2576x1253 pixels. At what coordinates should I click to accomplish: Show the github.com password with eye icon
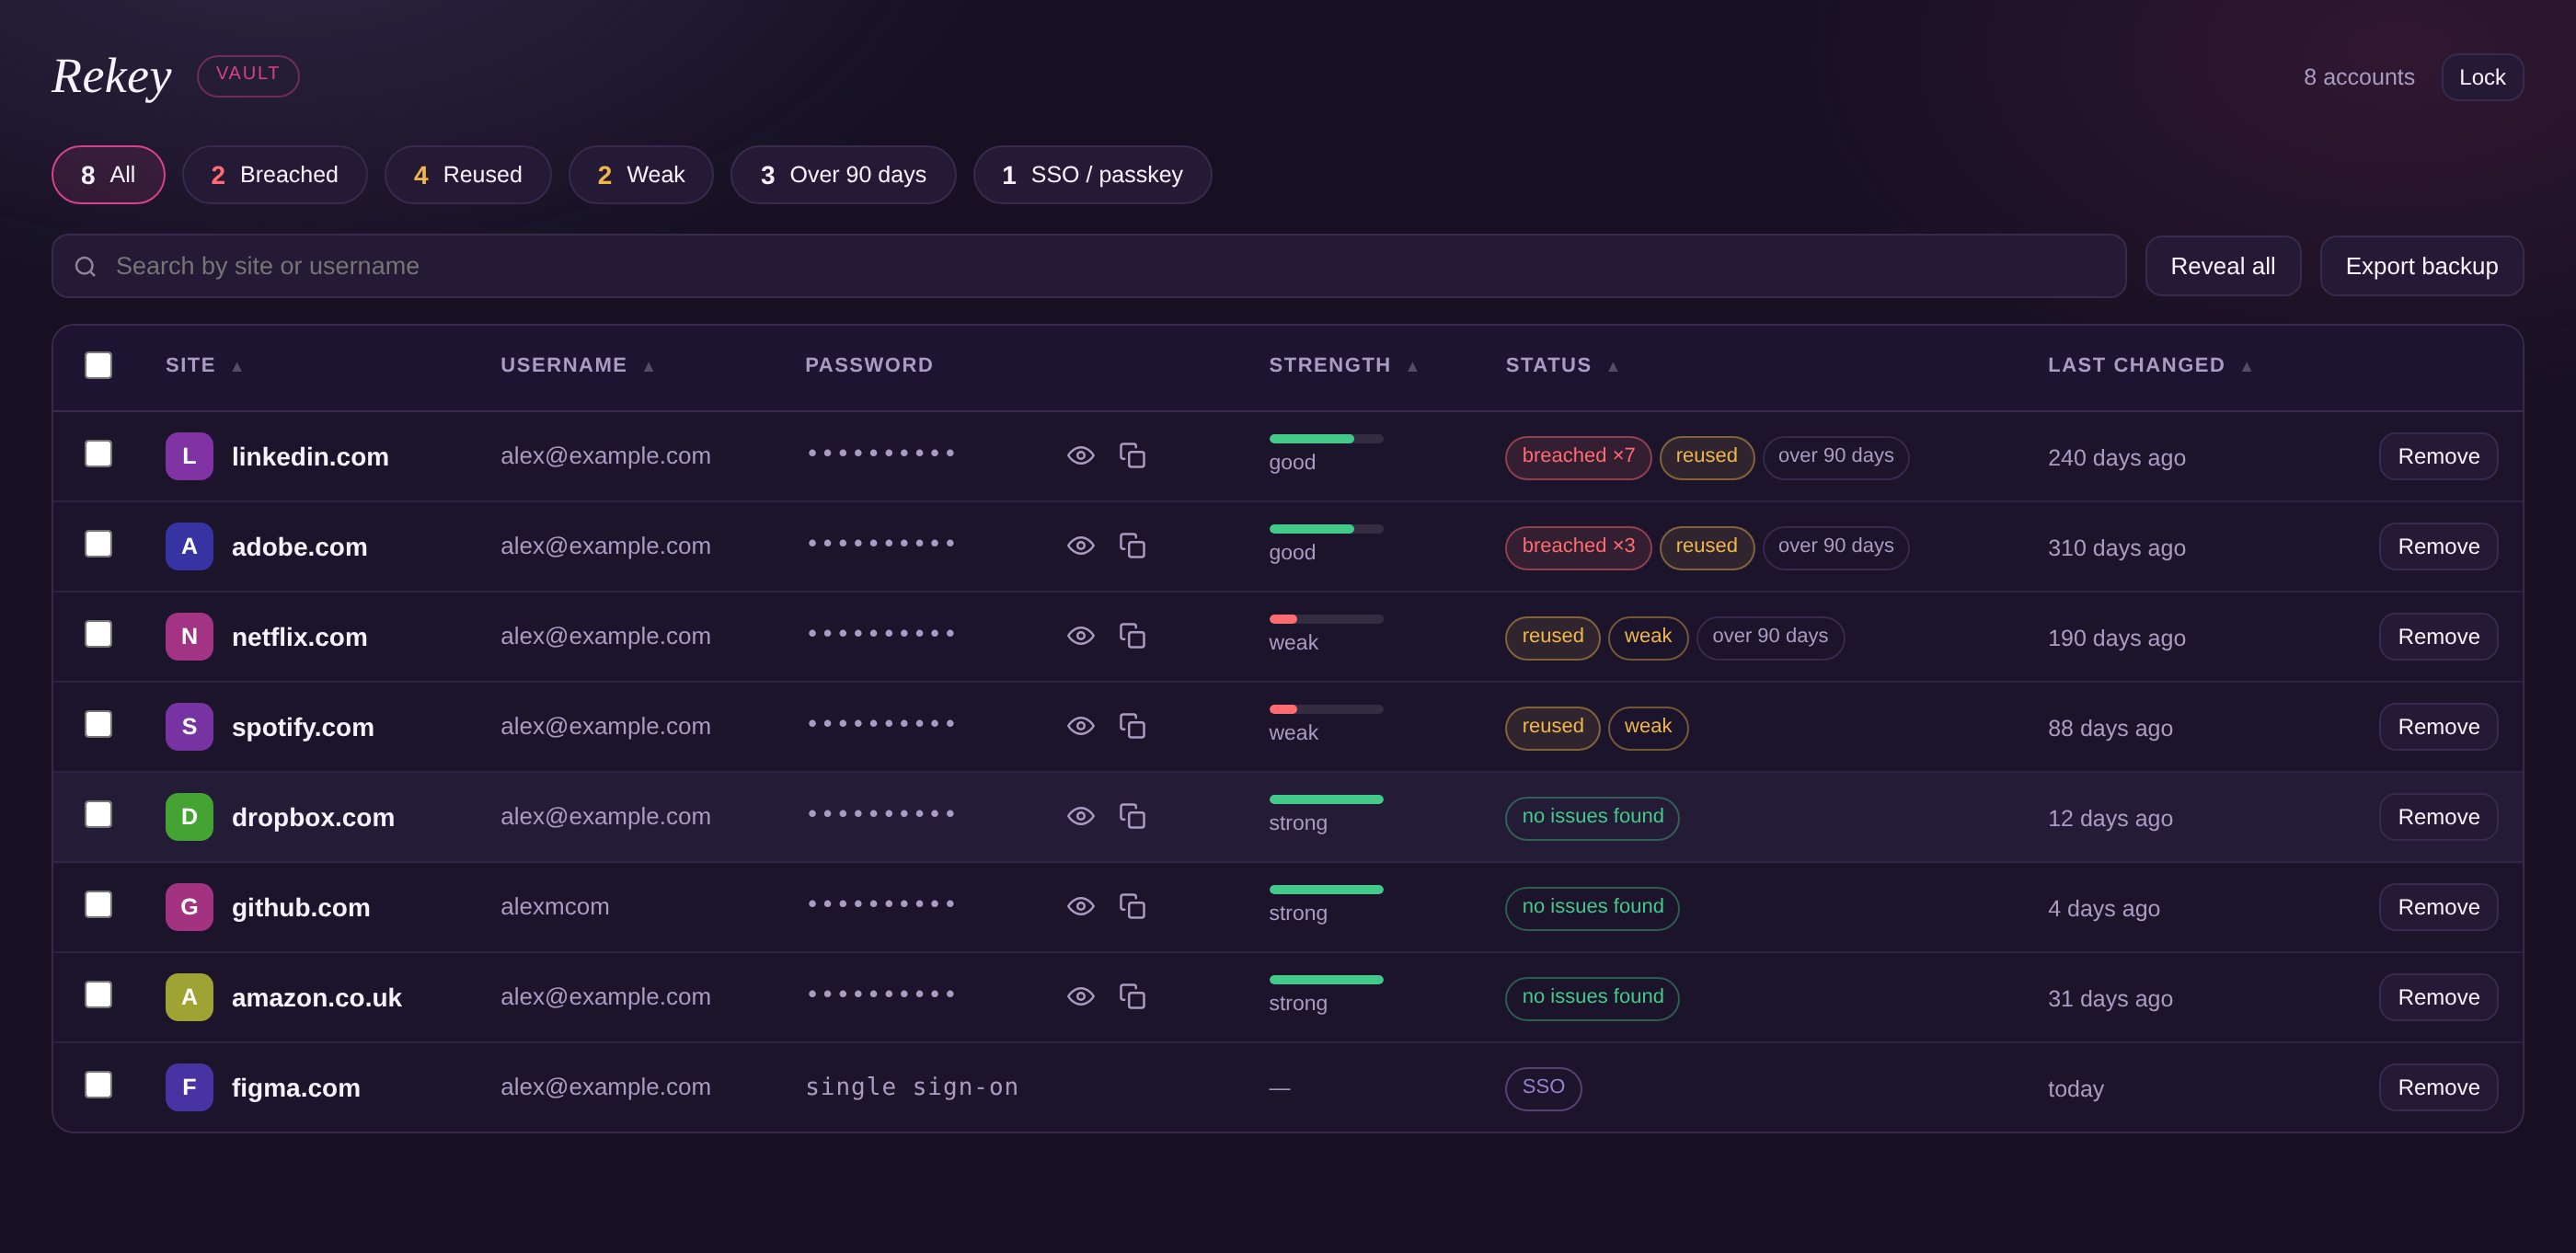[1080, 906]
